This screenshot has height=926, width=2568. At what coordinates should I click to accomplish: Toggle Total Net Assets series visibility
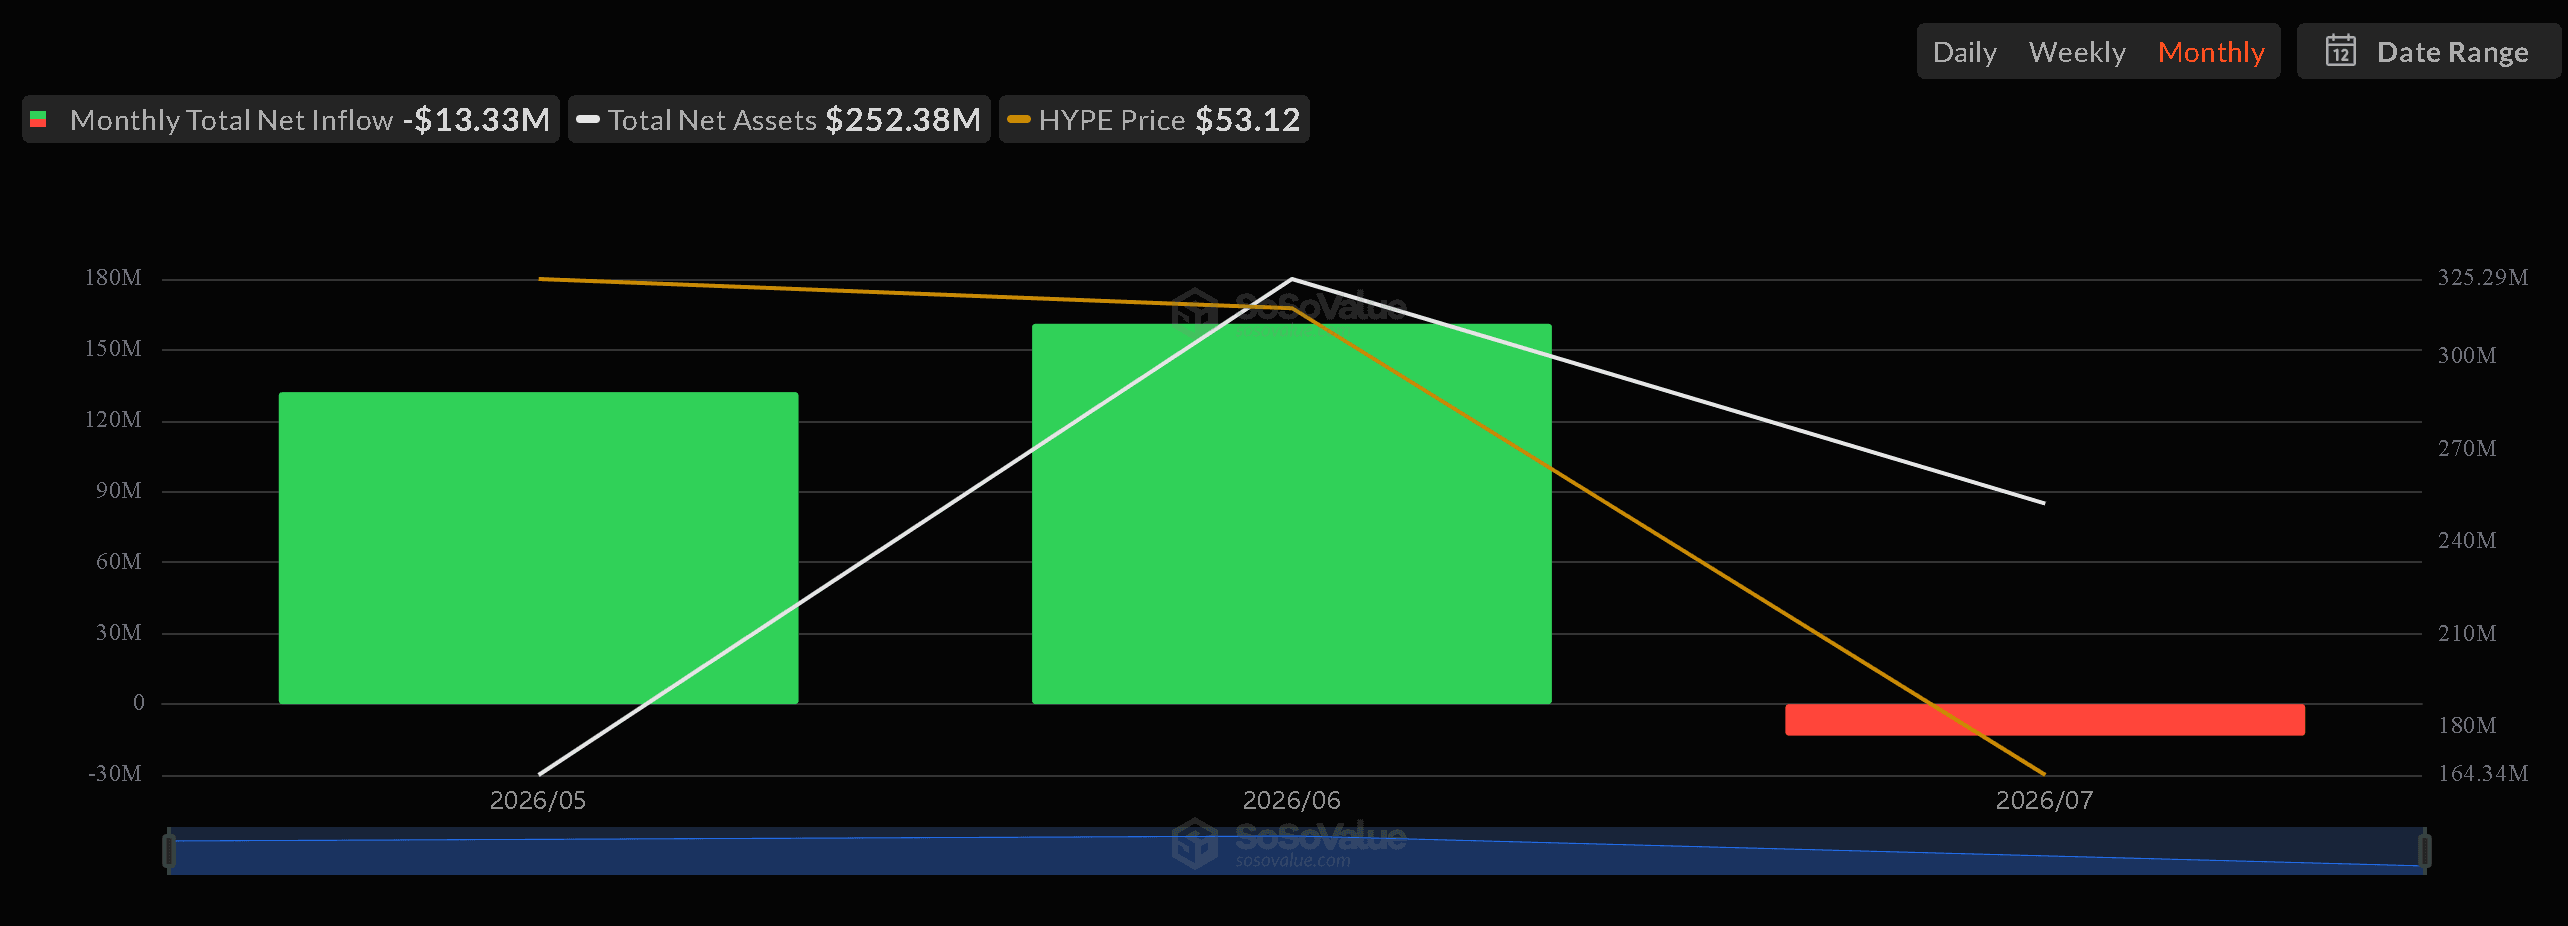(x=779, y=120)
